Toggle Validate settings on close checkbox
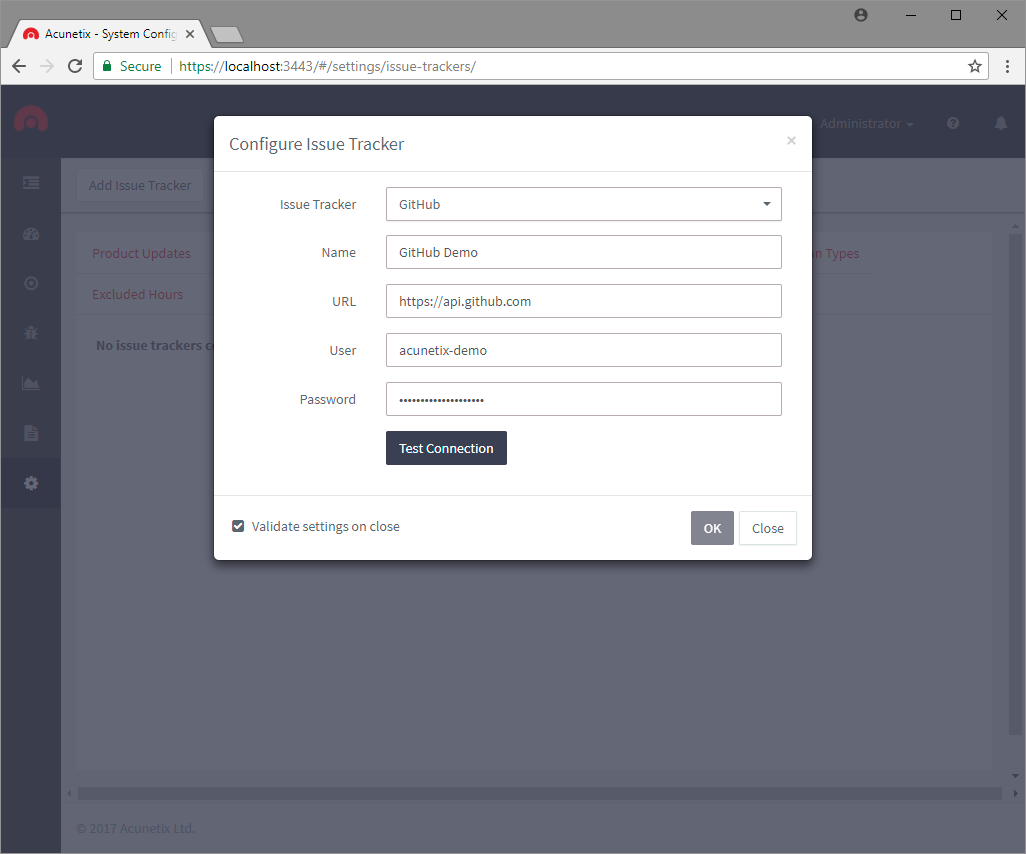The image size is (1026, 854). point(238,526)
